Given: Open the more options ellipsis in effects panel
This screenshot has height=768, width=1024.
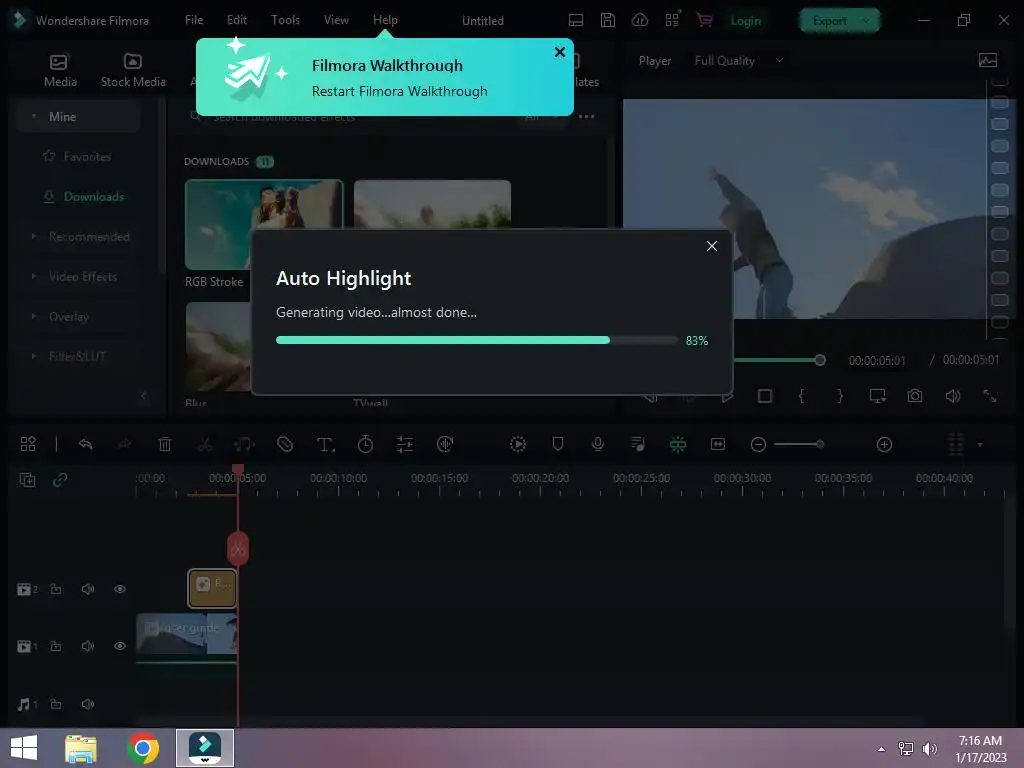Looking at the screenshot, I should click(x=586, y=117).
